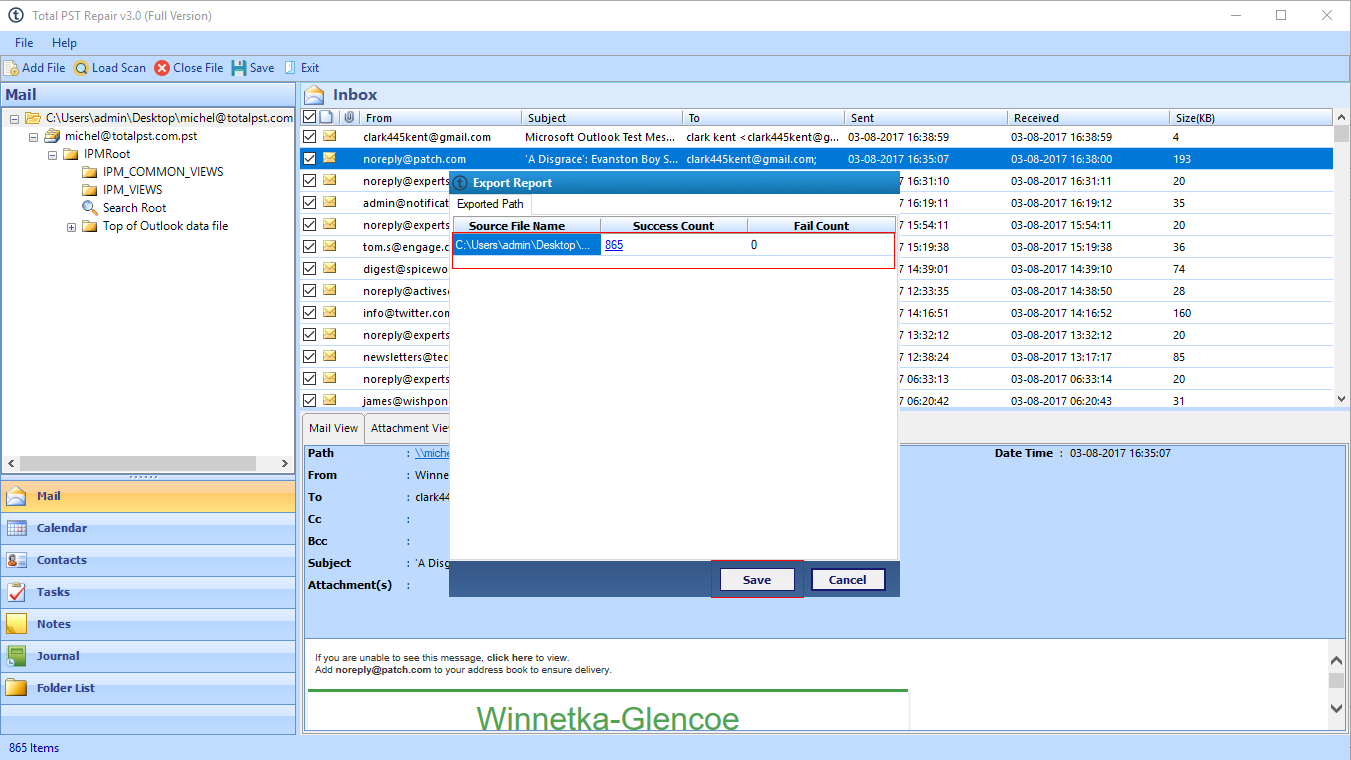Uncheck the newsletters@tec email checkbox
The height and width of the screenshot is (760, 1351).
coord(310,357)
